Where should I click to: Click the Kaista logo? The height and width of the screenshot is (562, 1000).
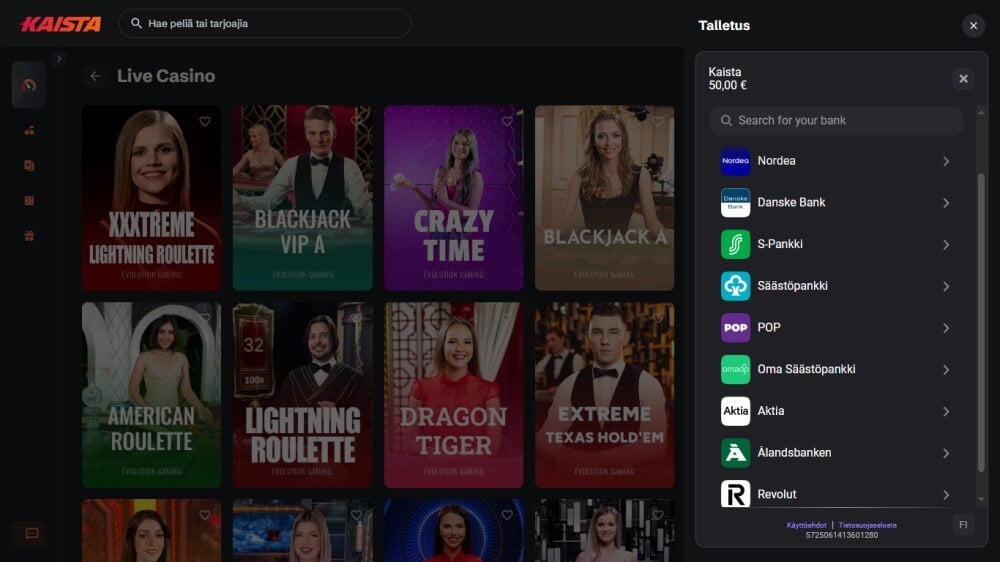[x=60, y=24]
